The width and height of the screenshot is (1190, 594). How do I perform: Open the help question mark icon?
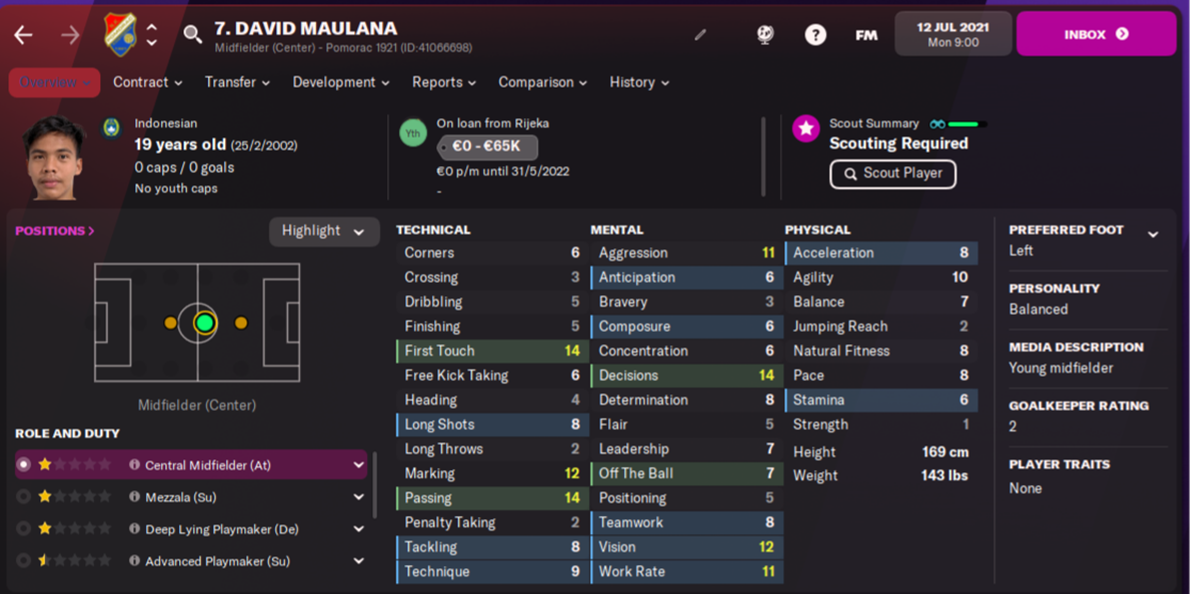pos(816,35)
